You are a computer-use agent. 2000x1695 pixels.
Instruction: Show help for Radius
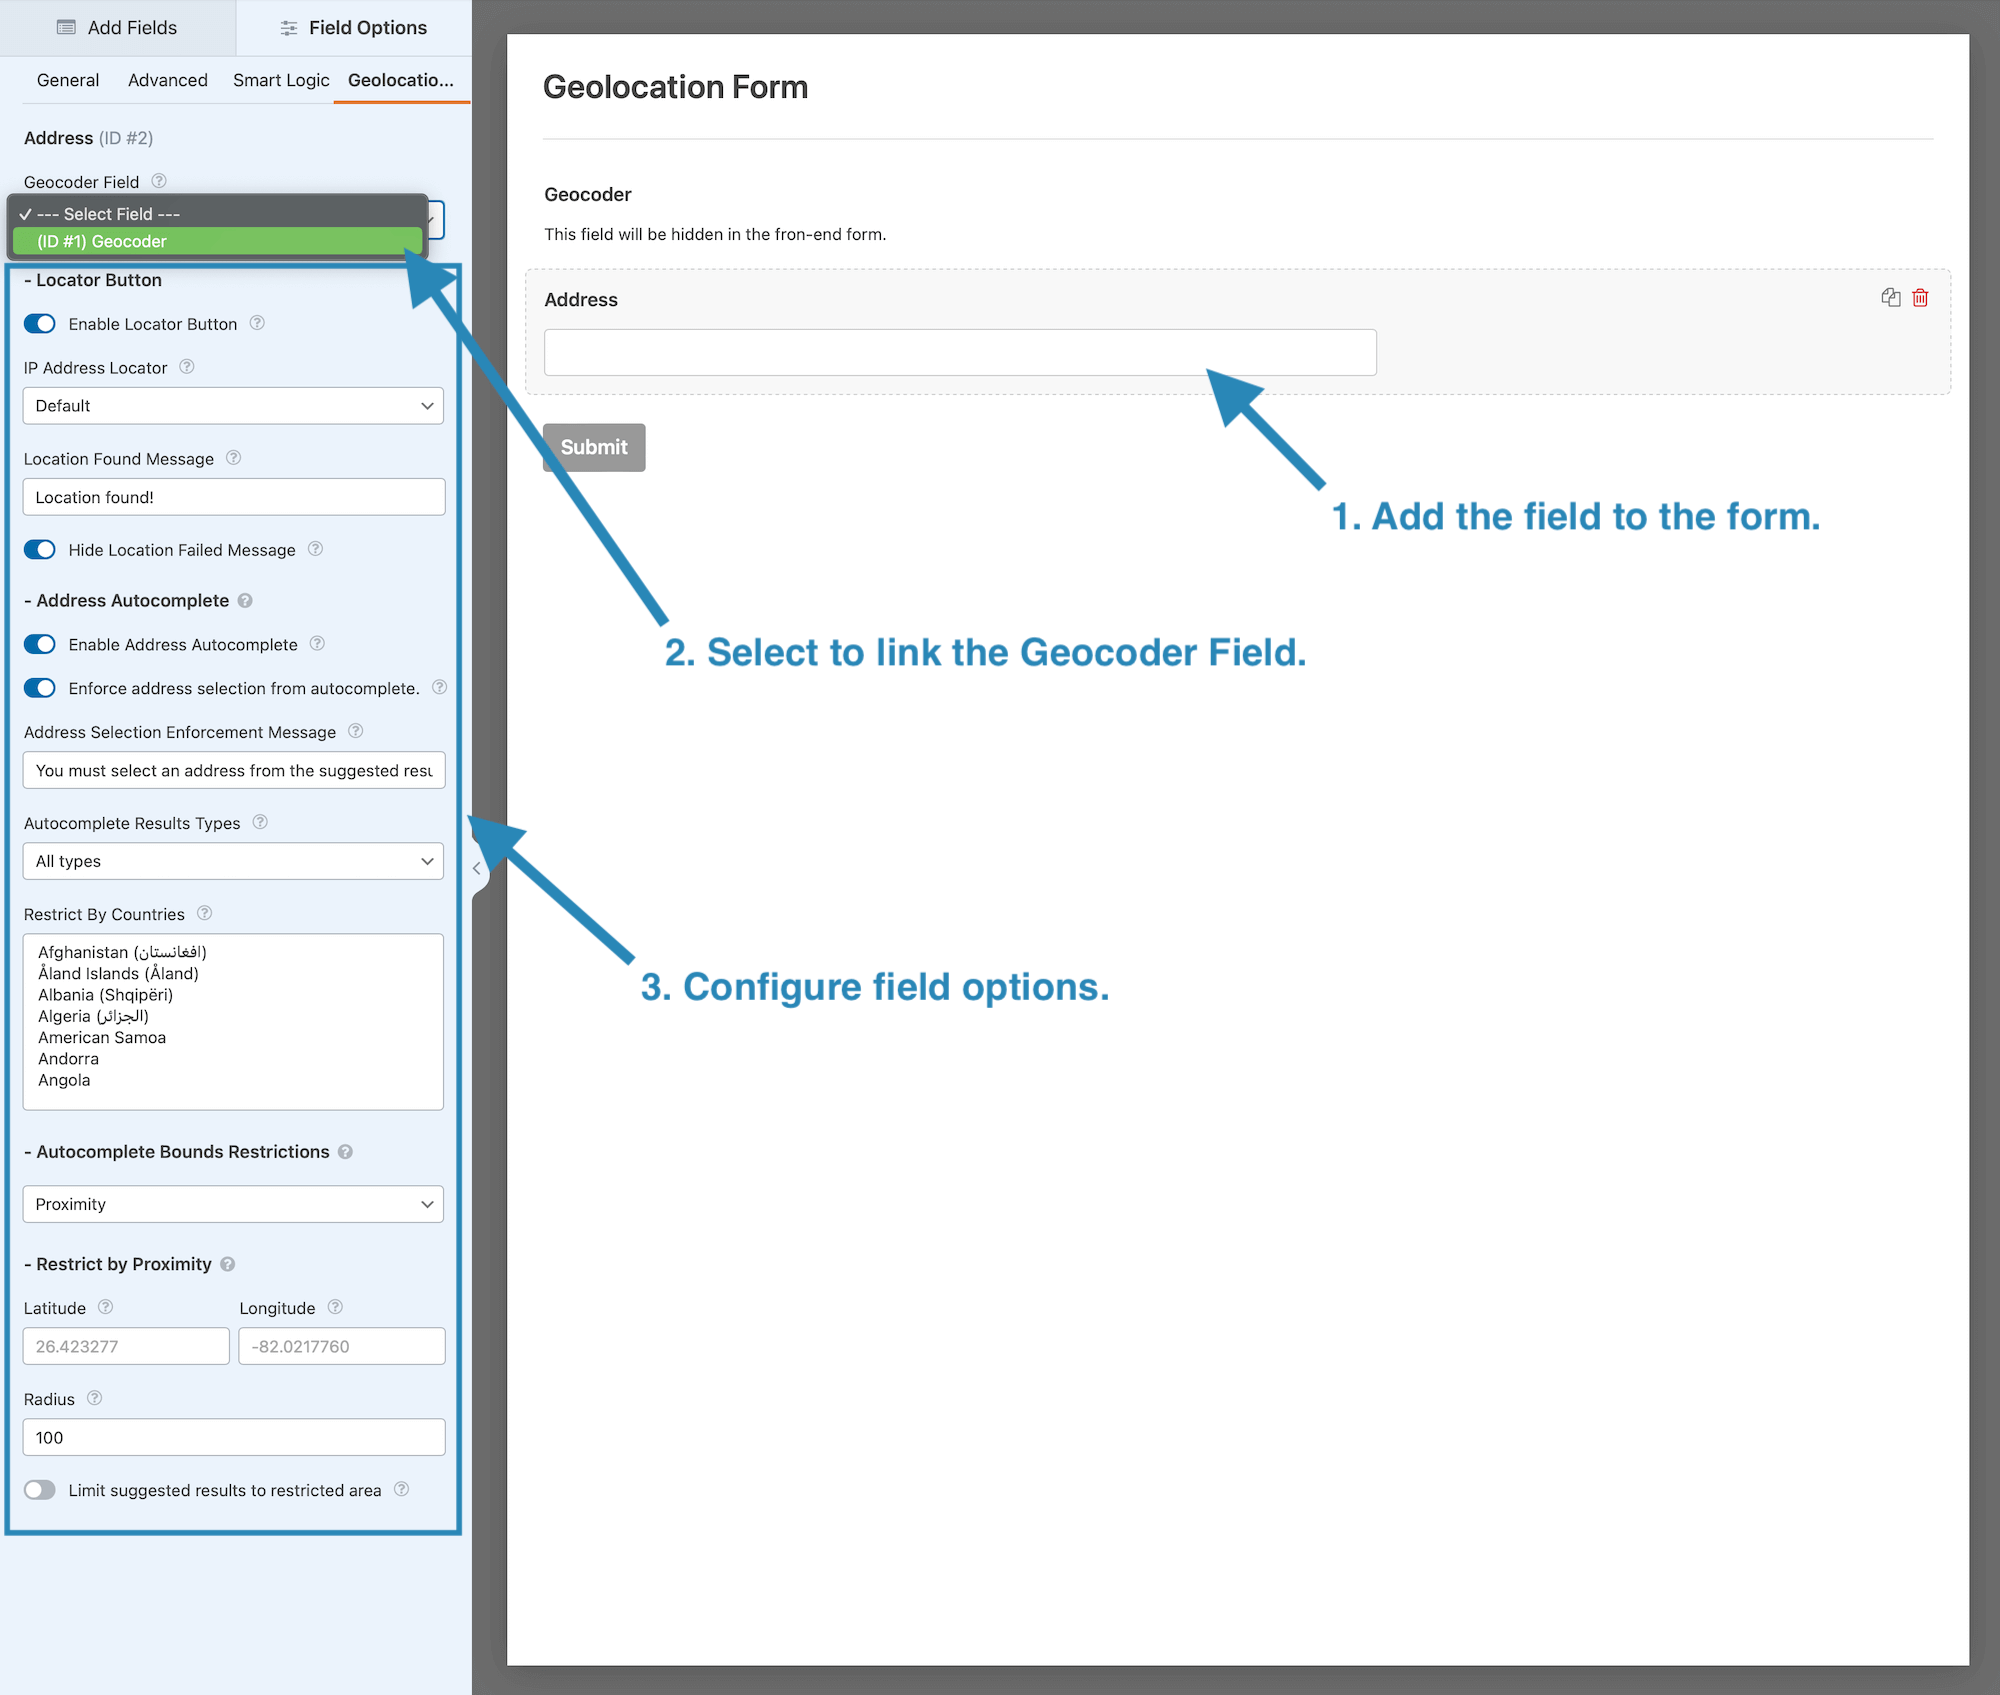point(95,1398)
